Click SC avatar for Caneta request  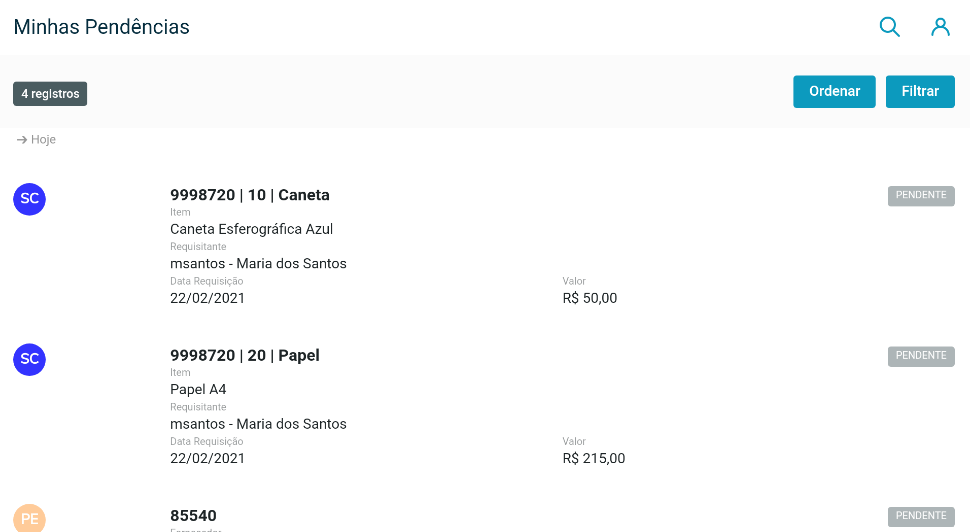tap(30, 198)
